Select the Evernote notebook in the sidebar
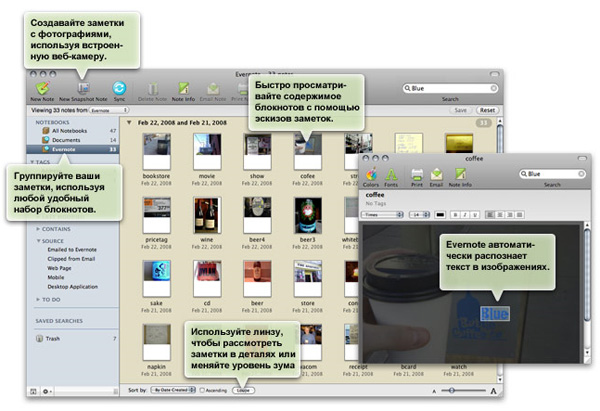 pyautogui.click(x=73, y=149)
